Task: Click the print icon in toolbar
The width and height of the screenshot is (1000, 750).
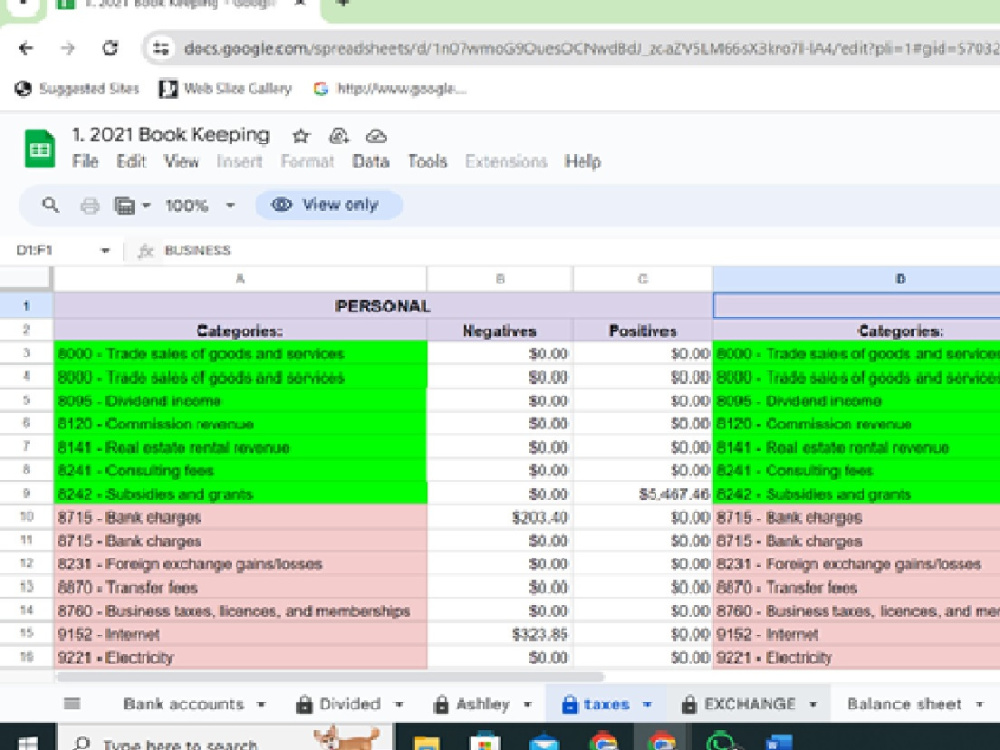Action: click(x=89, y=205)
